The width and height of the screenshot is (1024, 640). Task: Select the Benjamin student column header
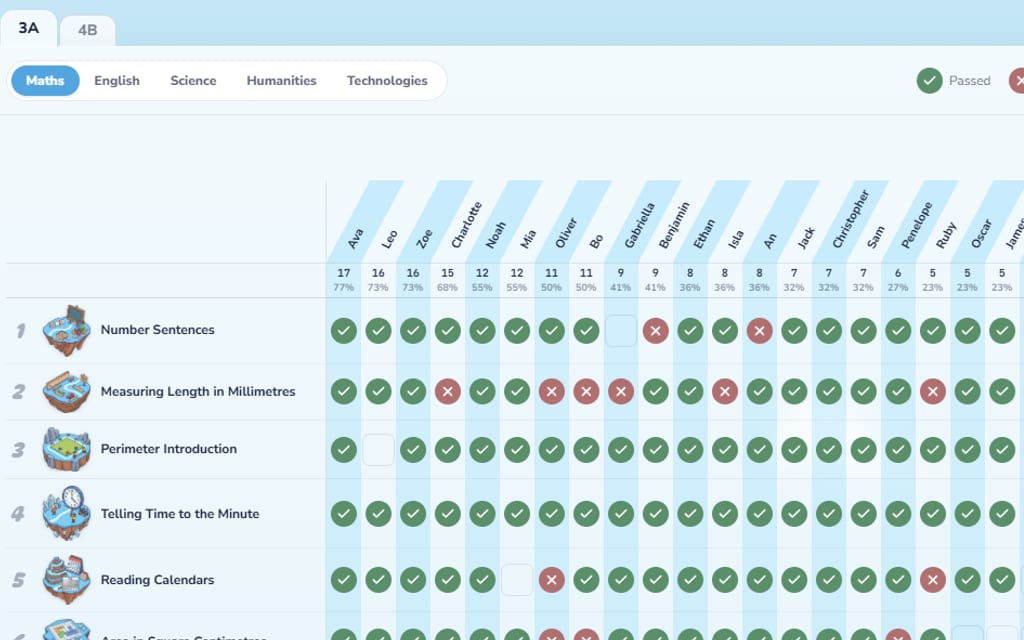pos(674,225)
